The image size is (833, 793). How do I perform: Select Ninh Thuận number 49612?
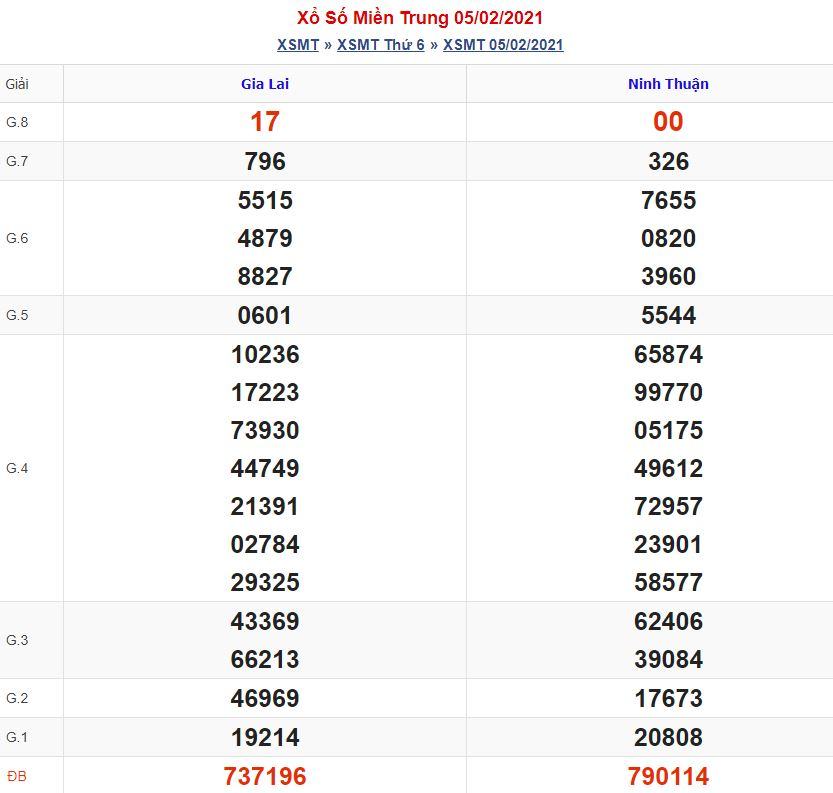click(668, 468)
